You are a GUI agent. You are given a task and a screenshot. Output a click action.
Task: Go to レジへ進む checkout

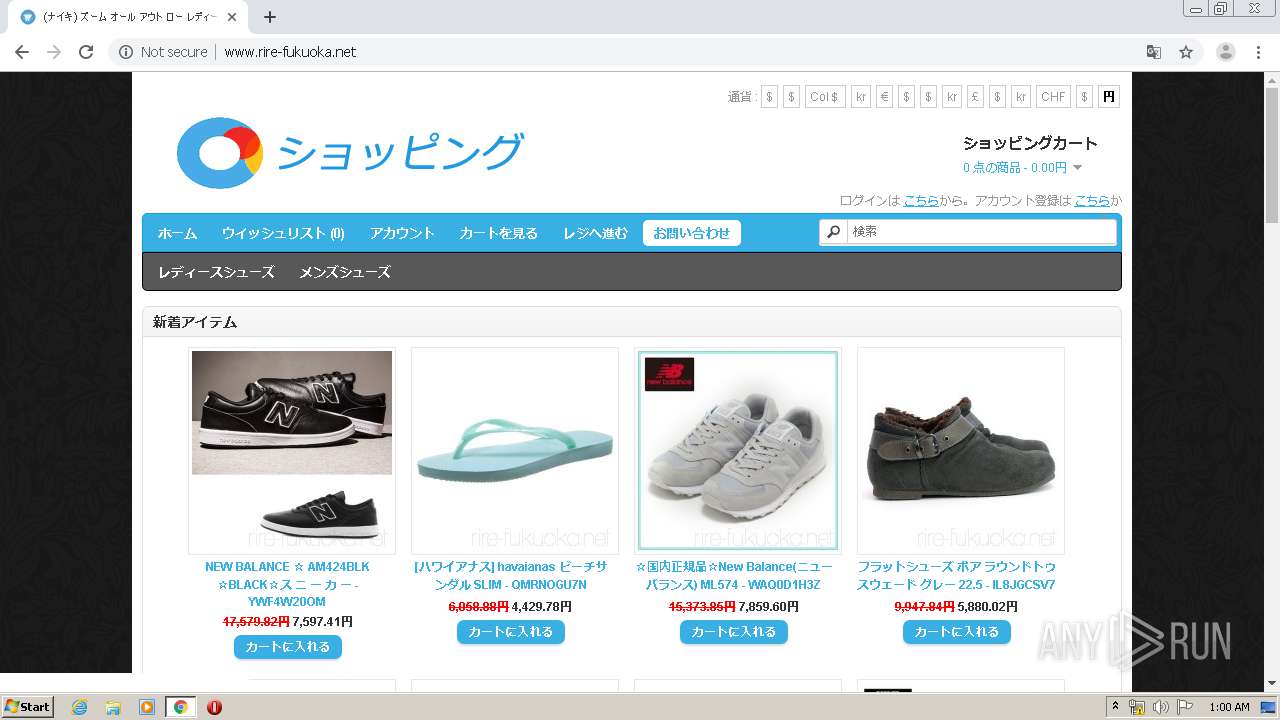pyautogui.click(x=595, y=233)
